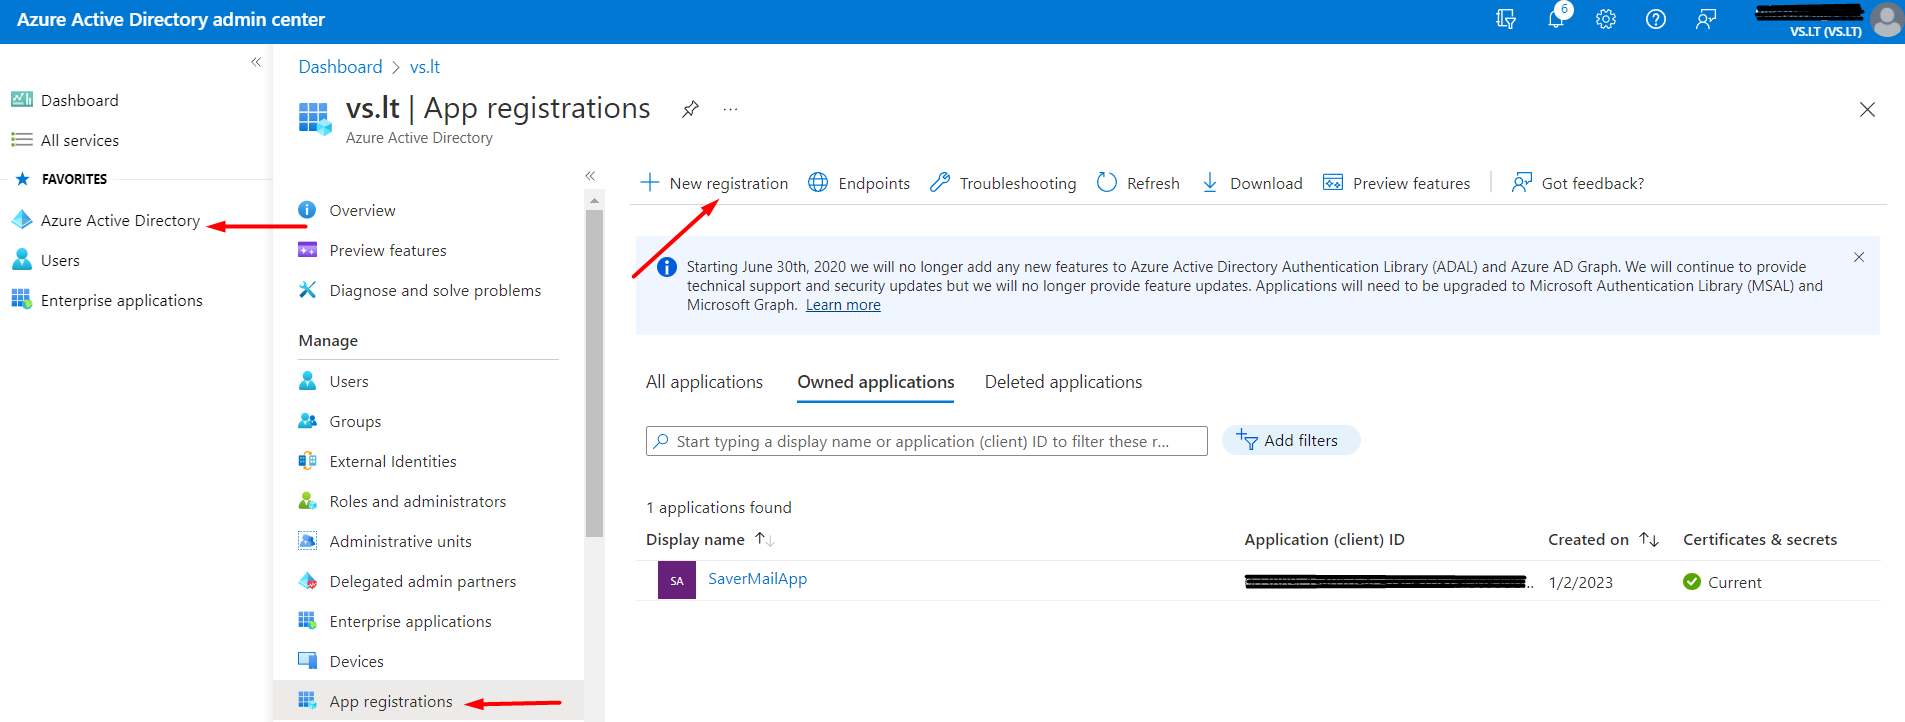
Task: Open directory and subscription filter icon
Action: [x=1506, y=19]
